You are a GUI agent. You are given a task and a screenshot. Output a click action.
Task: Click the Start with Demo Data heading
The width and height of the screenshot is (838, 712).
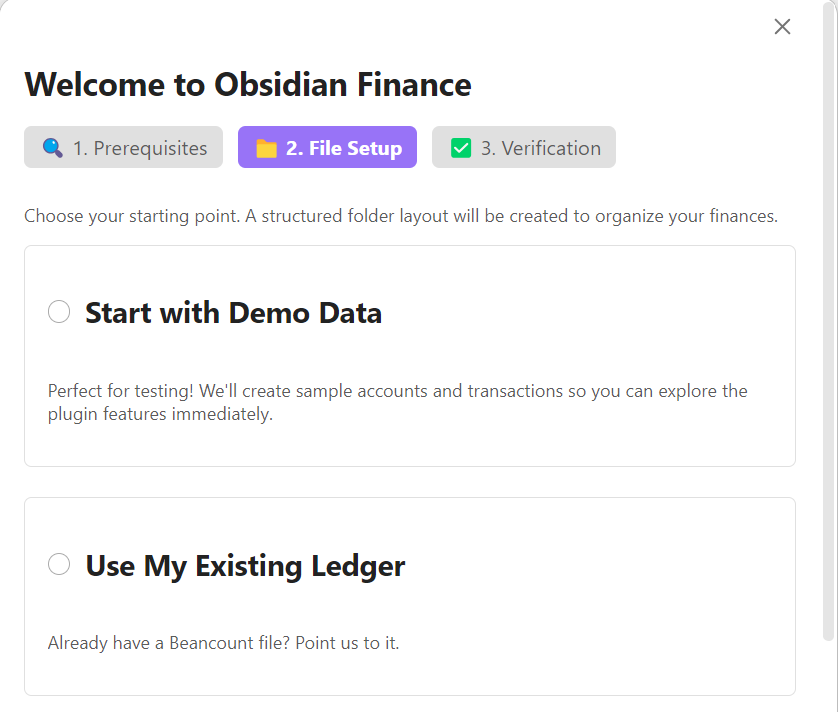click(x=234, y=313)
